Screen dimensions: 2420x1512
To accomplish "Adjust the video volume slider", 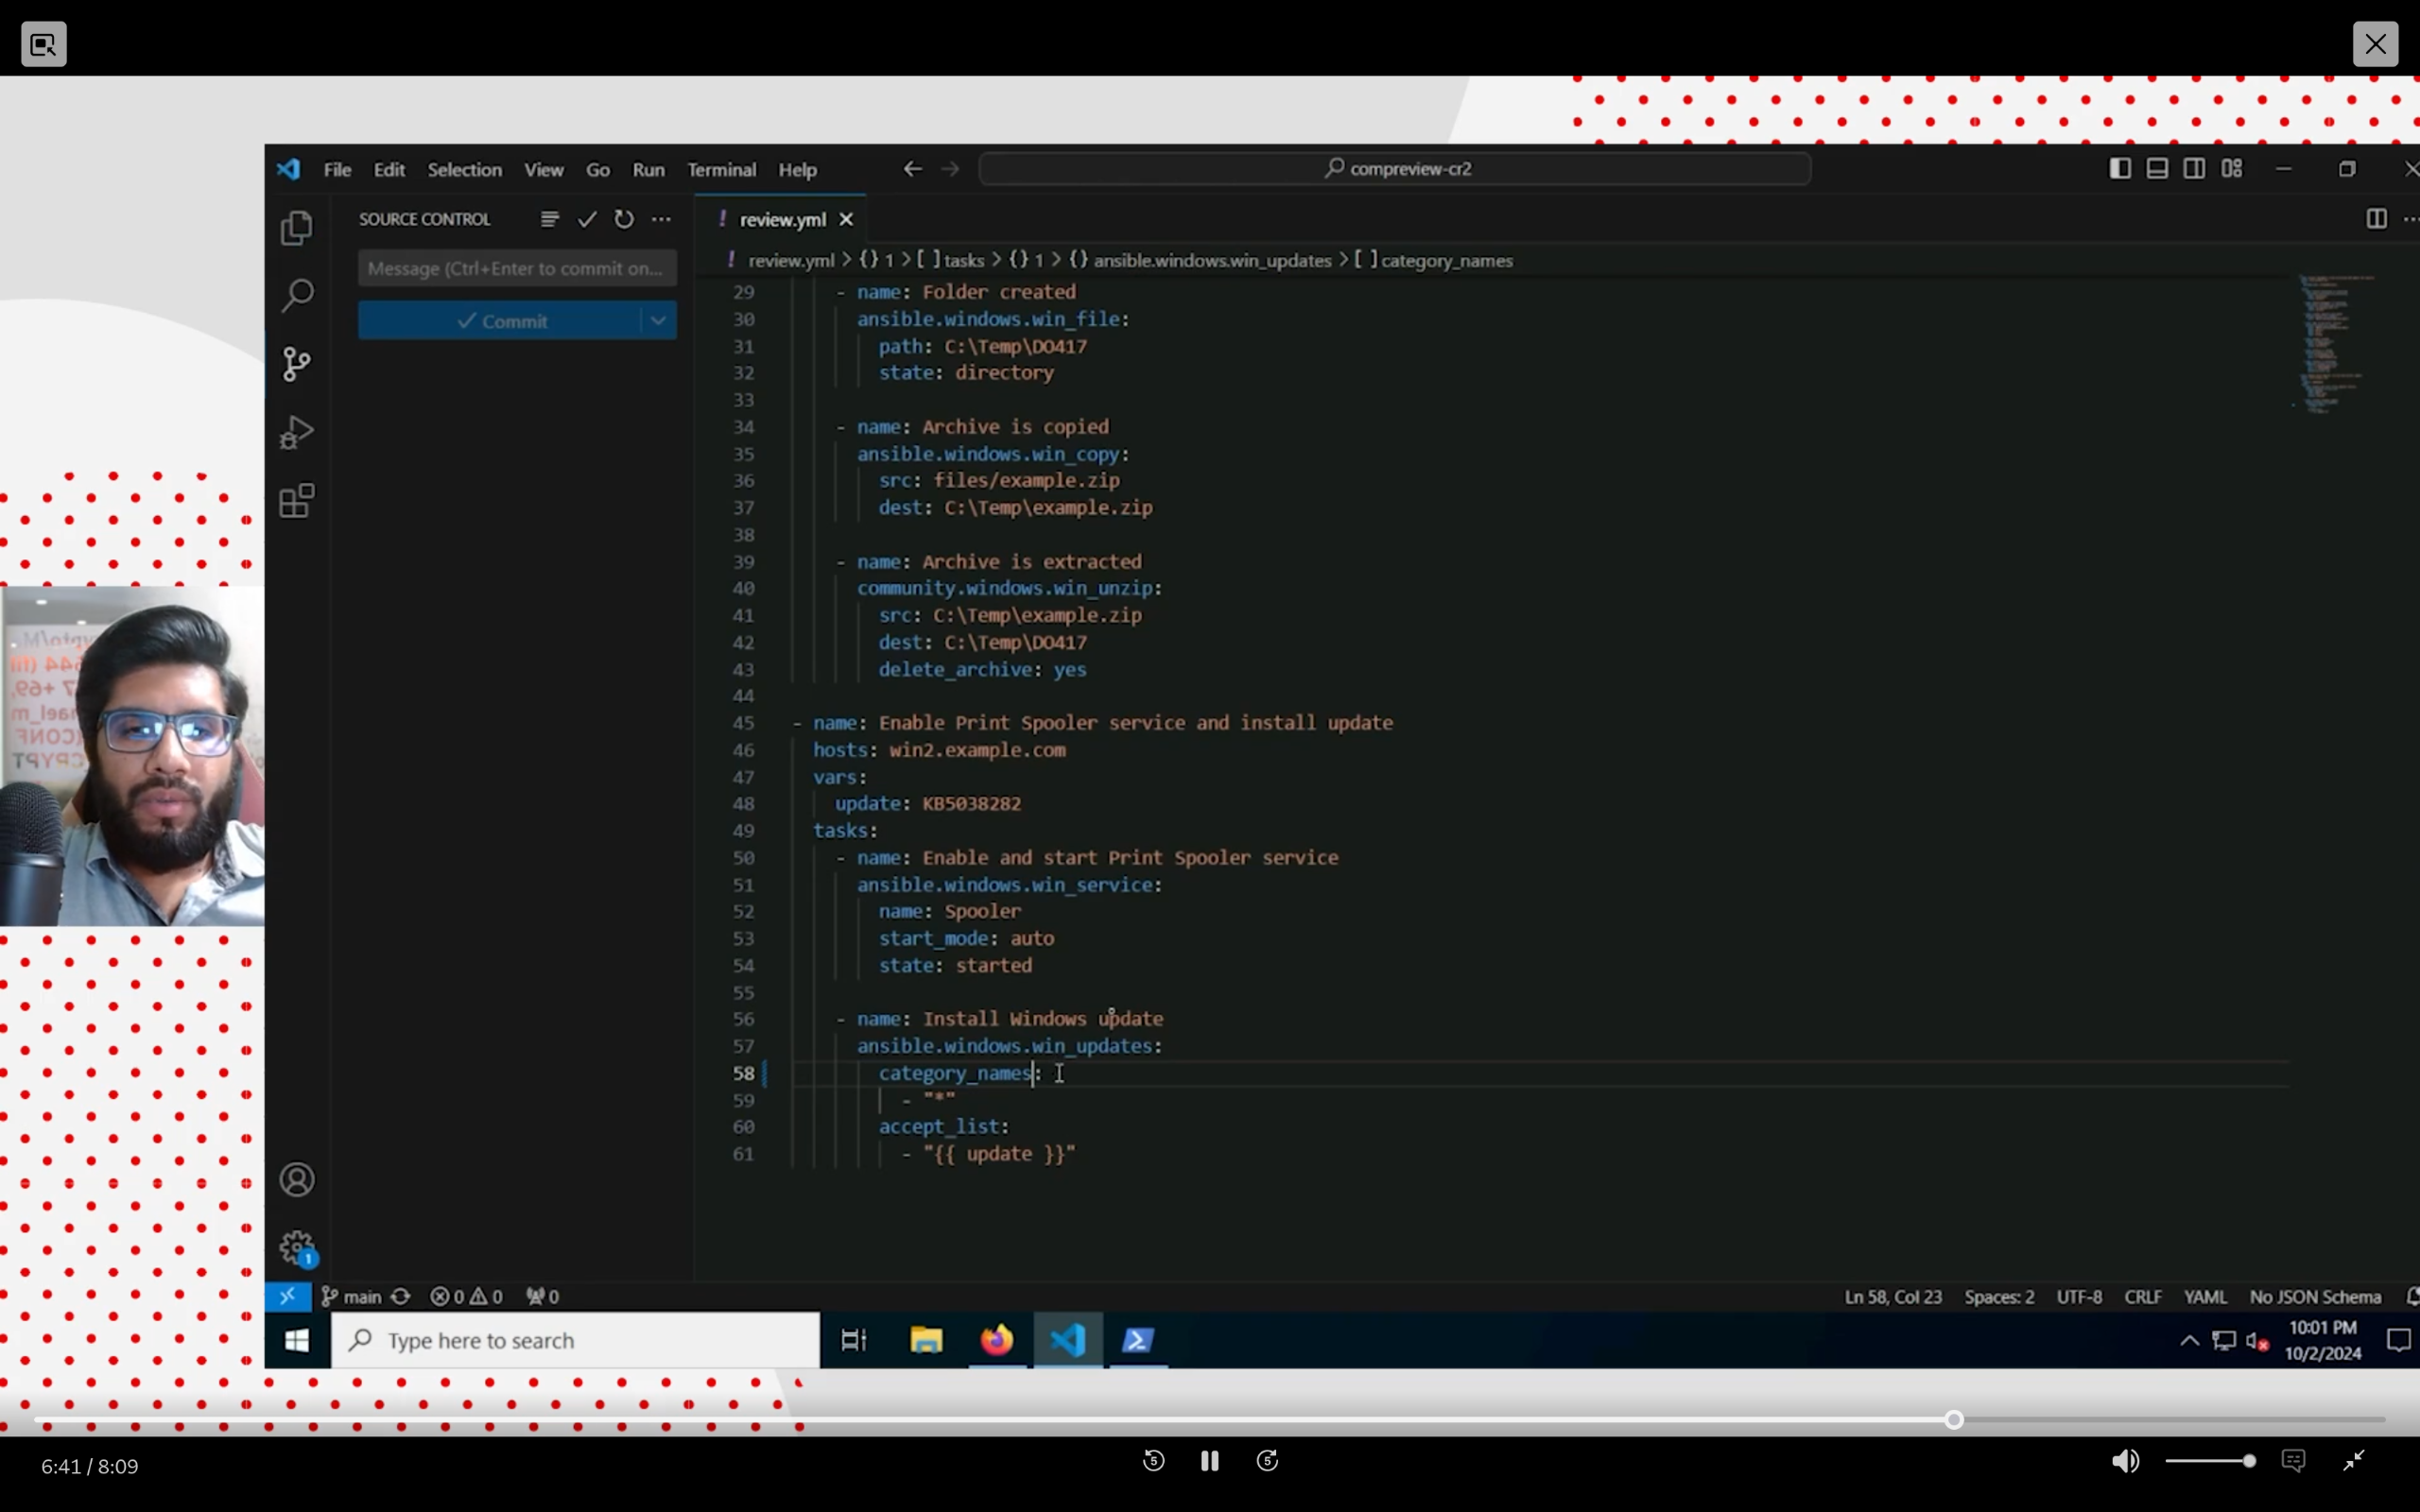I will click(2210, 1461).
